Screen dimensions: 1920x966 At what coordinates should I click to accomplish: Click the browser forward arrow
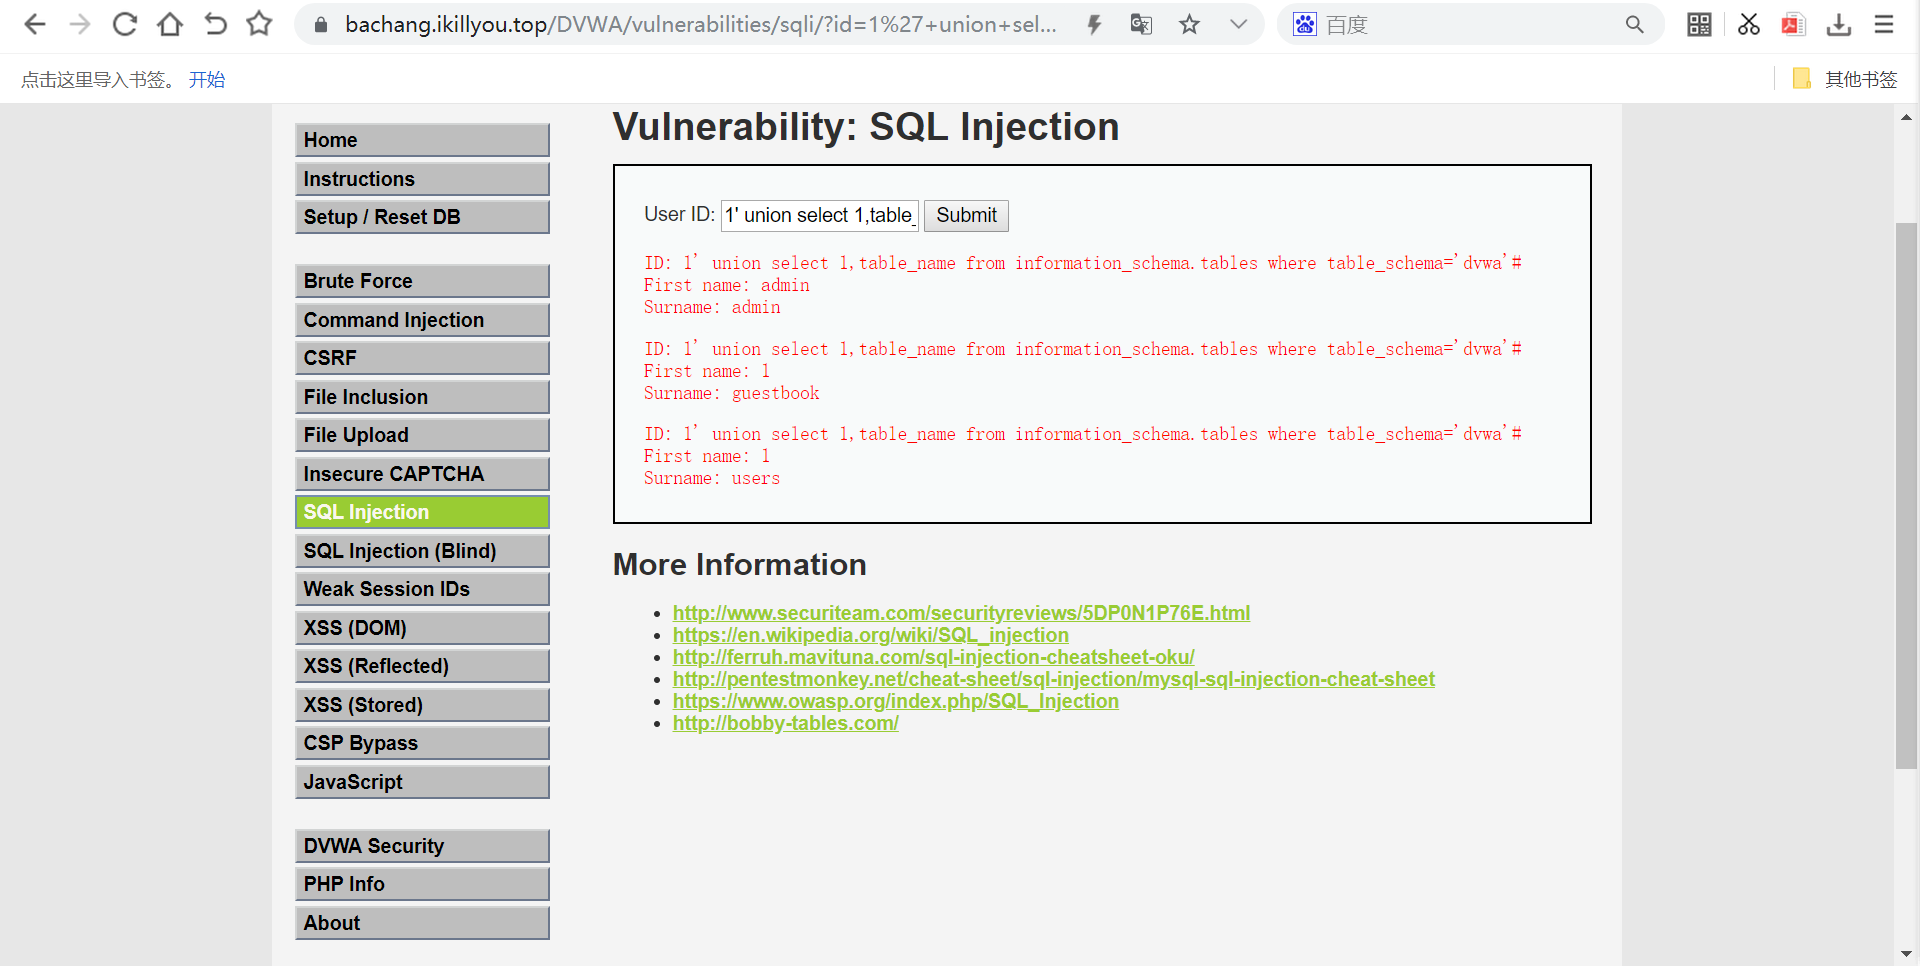pyautogui.click(x=80, y=24)
